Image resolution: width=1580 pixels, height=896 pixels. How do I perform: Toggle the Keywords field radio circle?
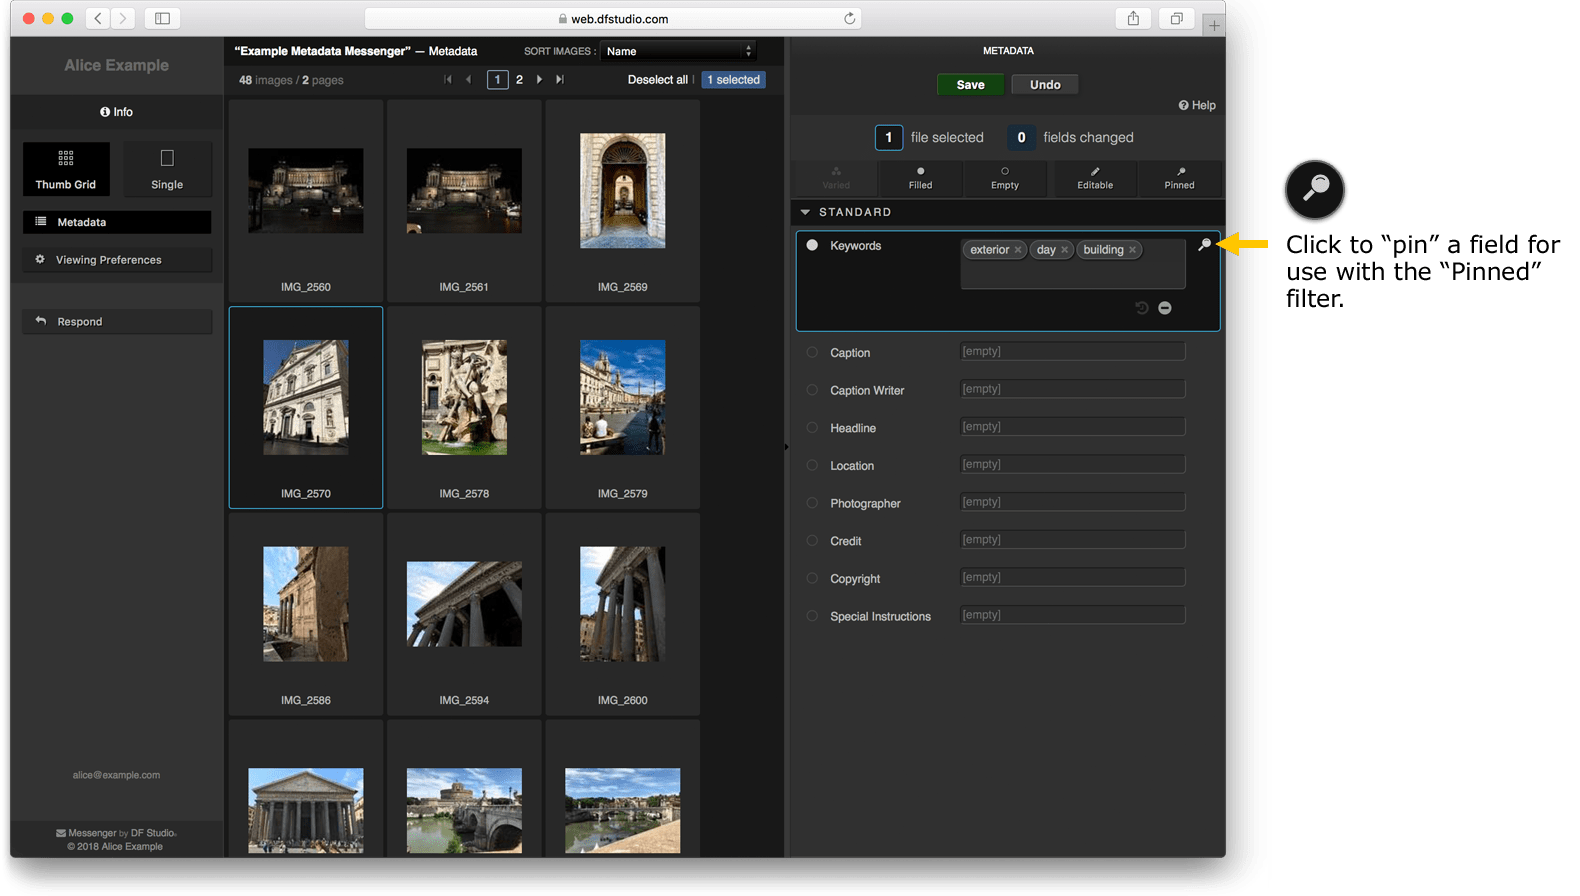click(812, 245)
